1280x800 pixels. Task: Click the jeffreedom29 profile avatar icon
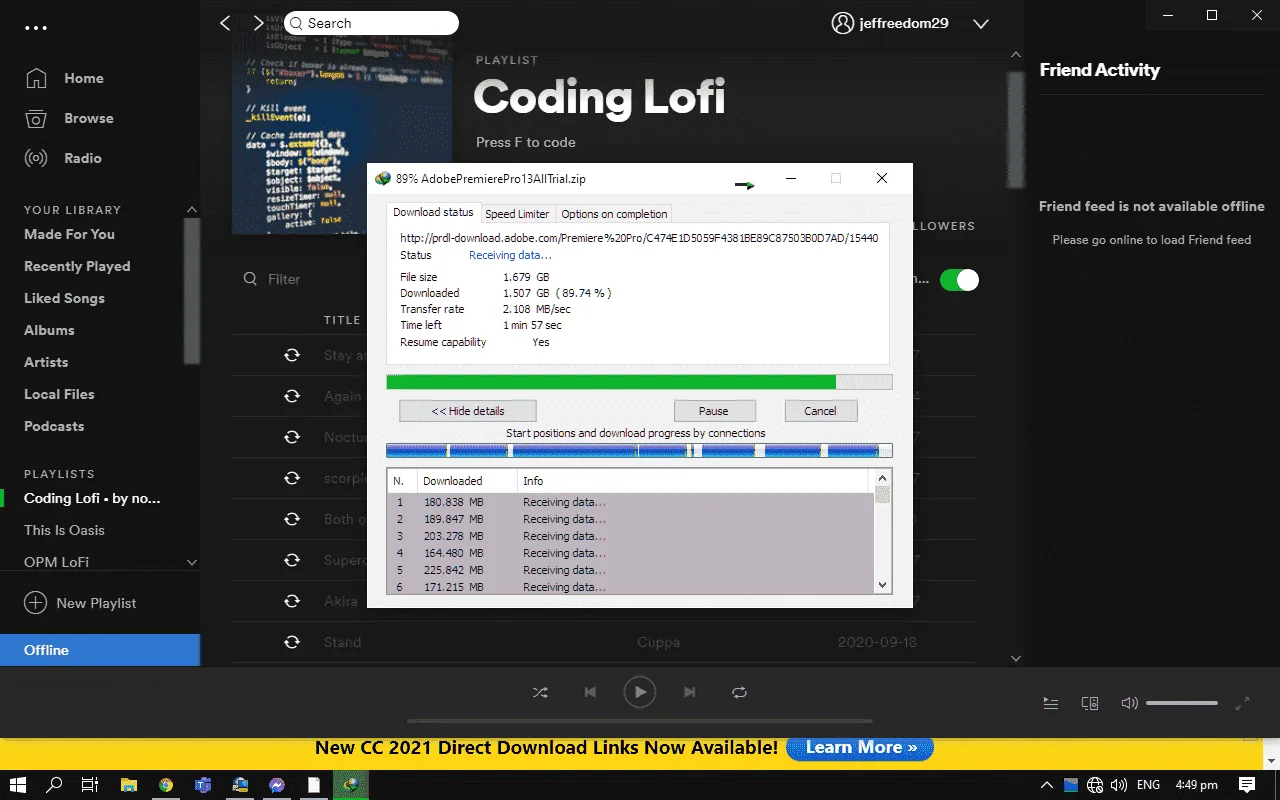pos(843,23)
